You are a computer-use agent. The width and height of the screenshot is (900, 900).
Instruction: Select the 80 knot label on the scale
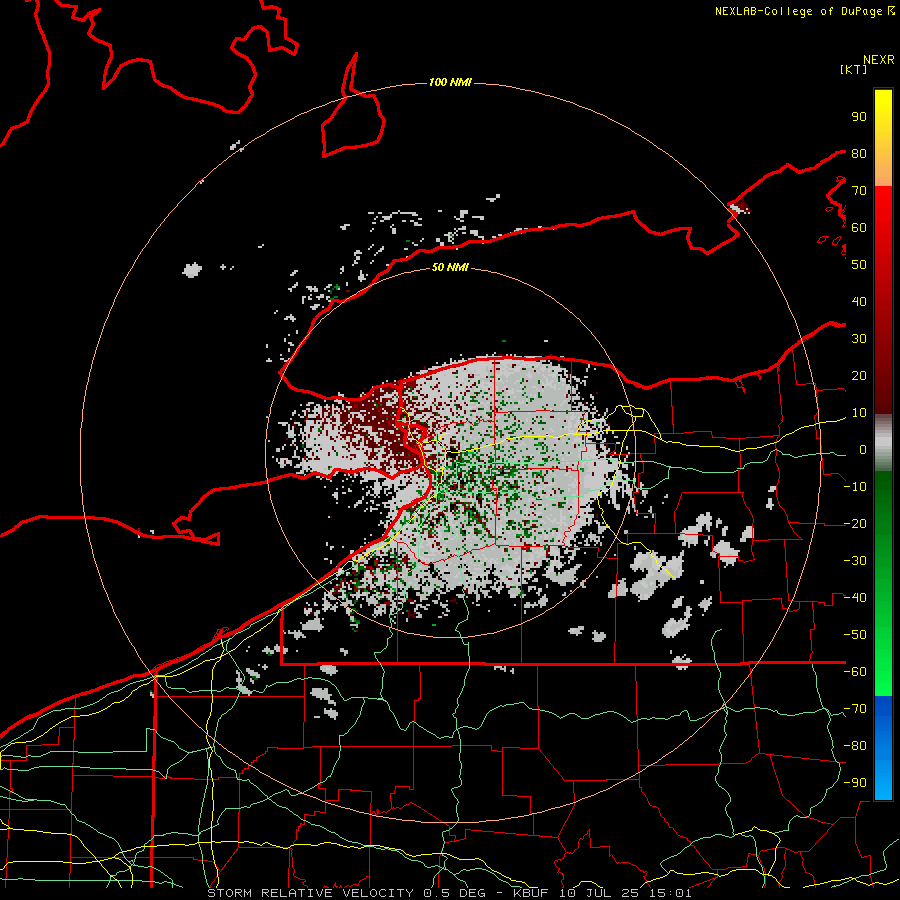[859, 153]
